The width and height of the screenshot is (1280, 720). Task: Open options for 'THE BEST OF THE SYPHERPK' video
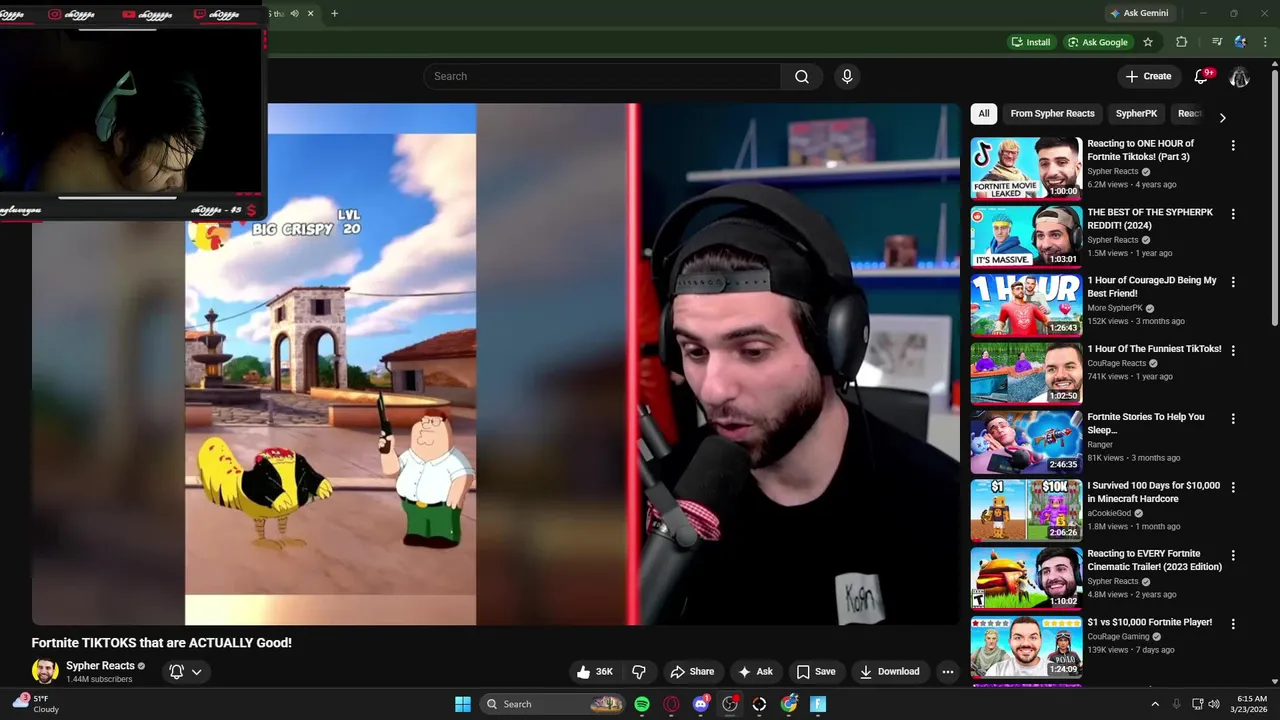coord(1233,214)
